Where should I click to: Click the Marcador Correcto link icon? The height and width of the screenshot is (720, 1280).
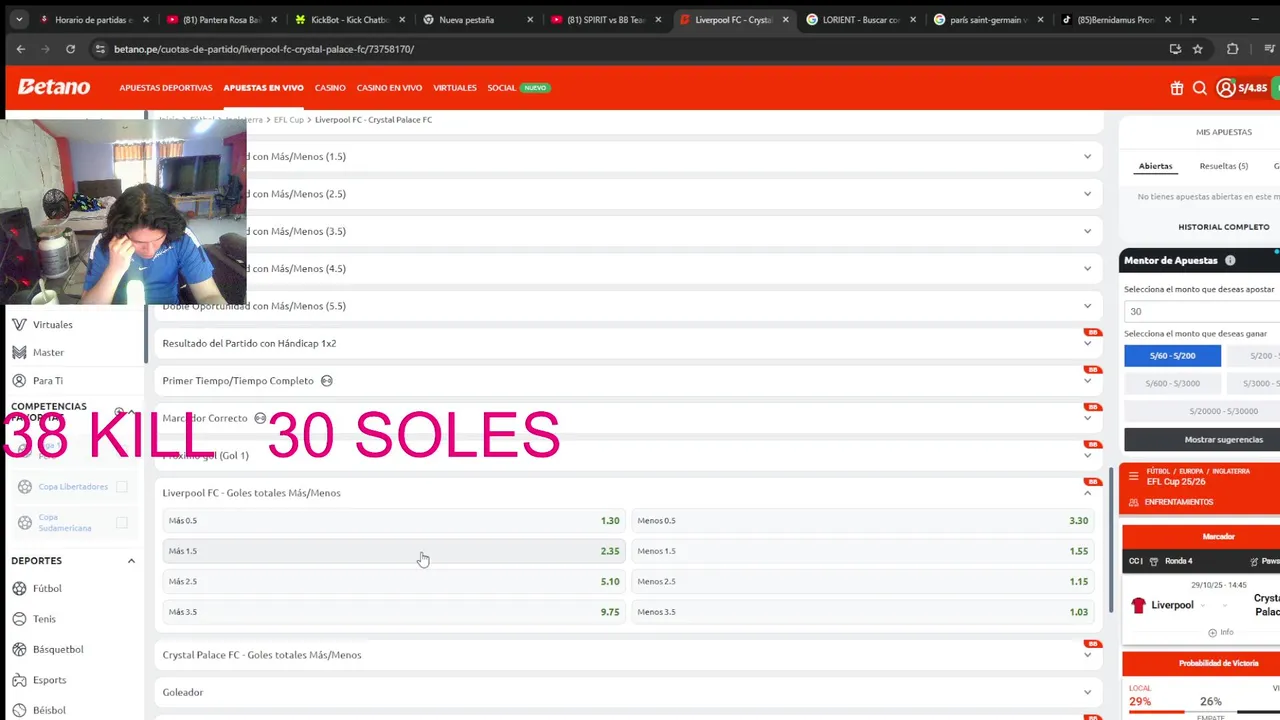point(260,418)
